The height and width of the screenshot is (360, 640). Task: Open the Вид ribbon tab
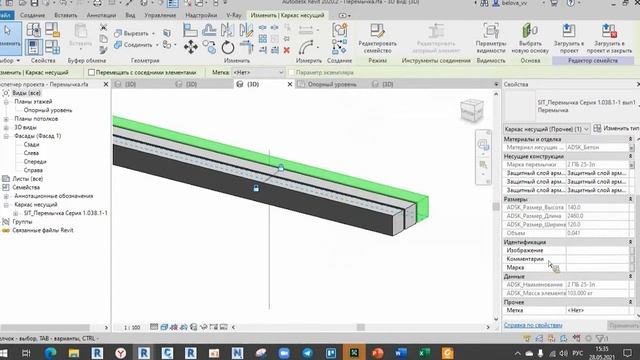[x=130, y=15]
